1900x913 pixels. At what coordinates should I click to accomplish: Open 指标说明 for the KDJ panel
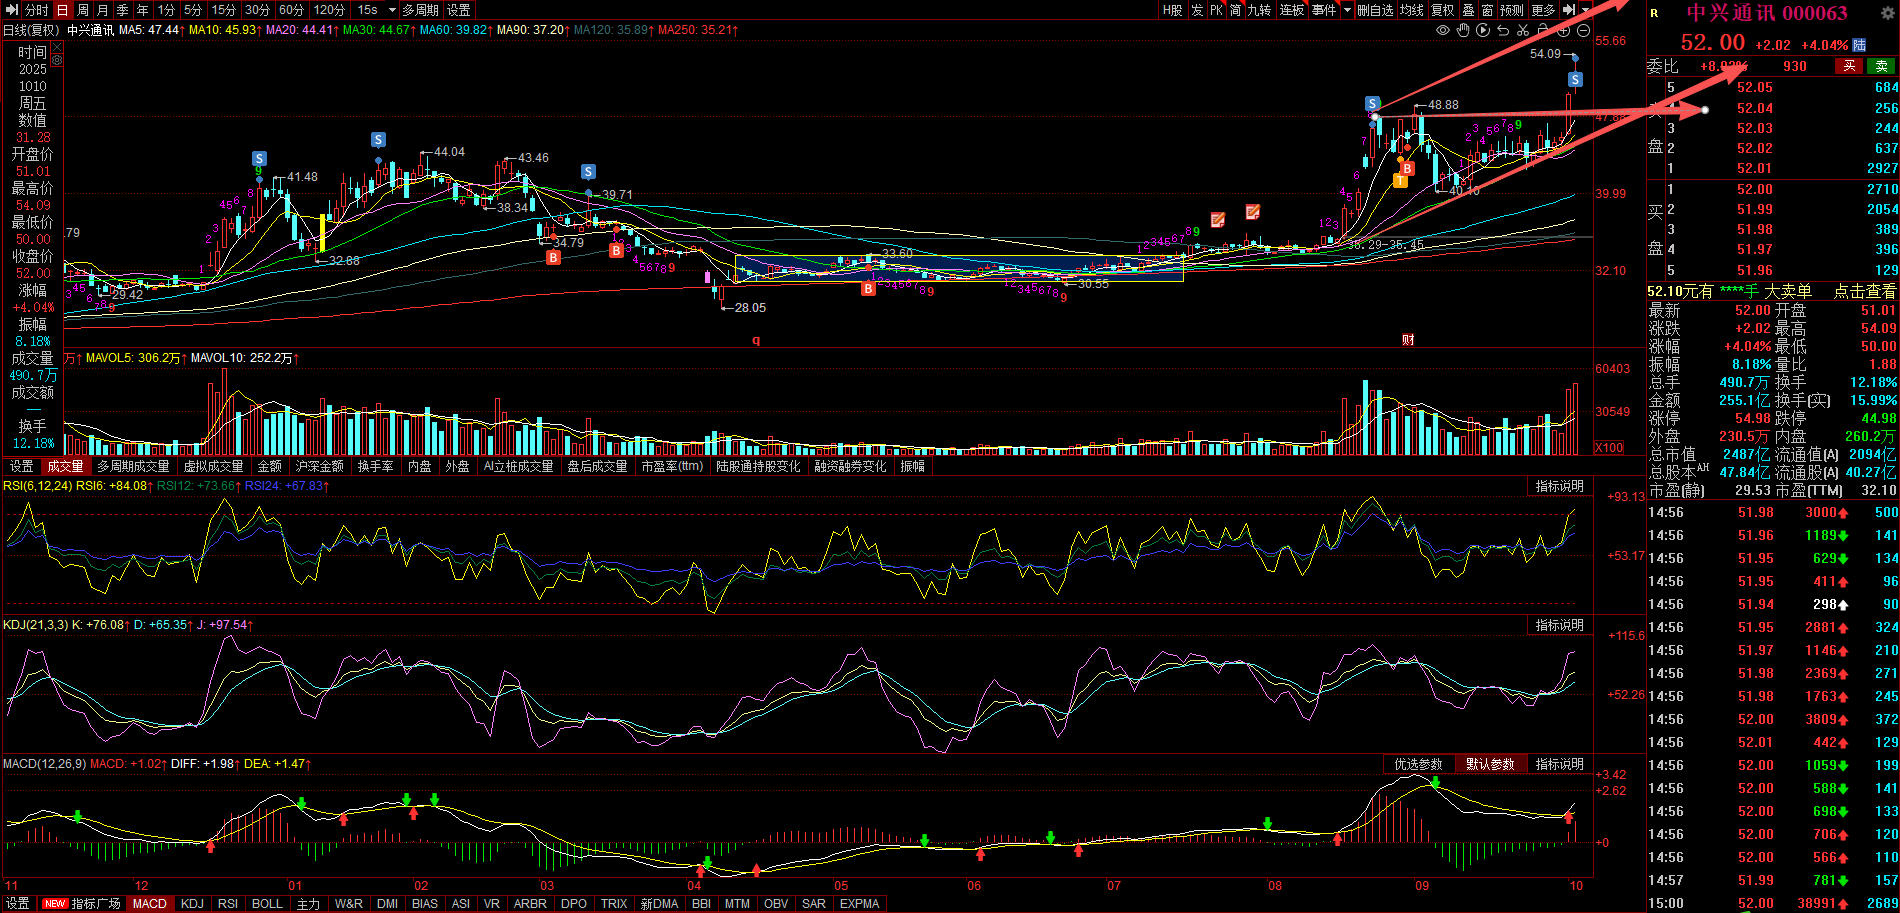[1560, 625]
